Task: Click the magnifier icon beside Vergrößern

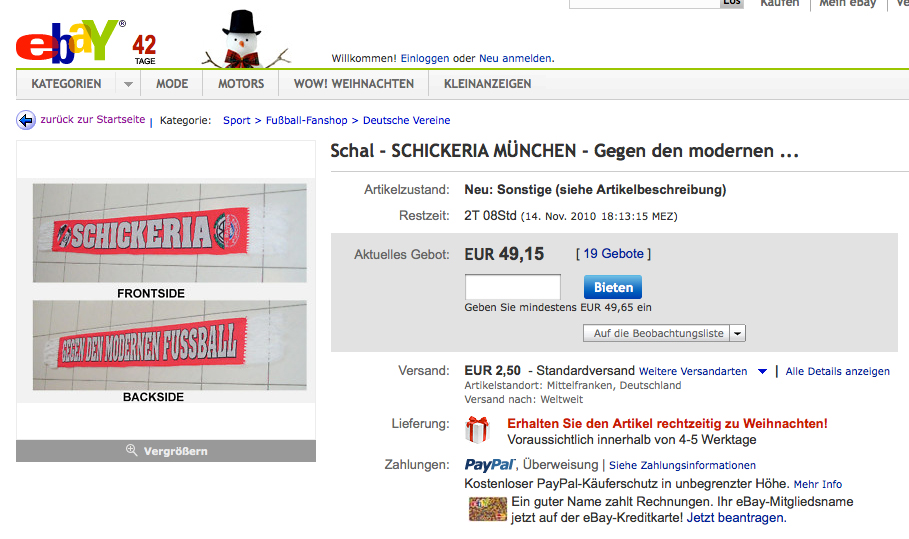Action: coord(132,450)
